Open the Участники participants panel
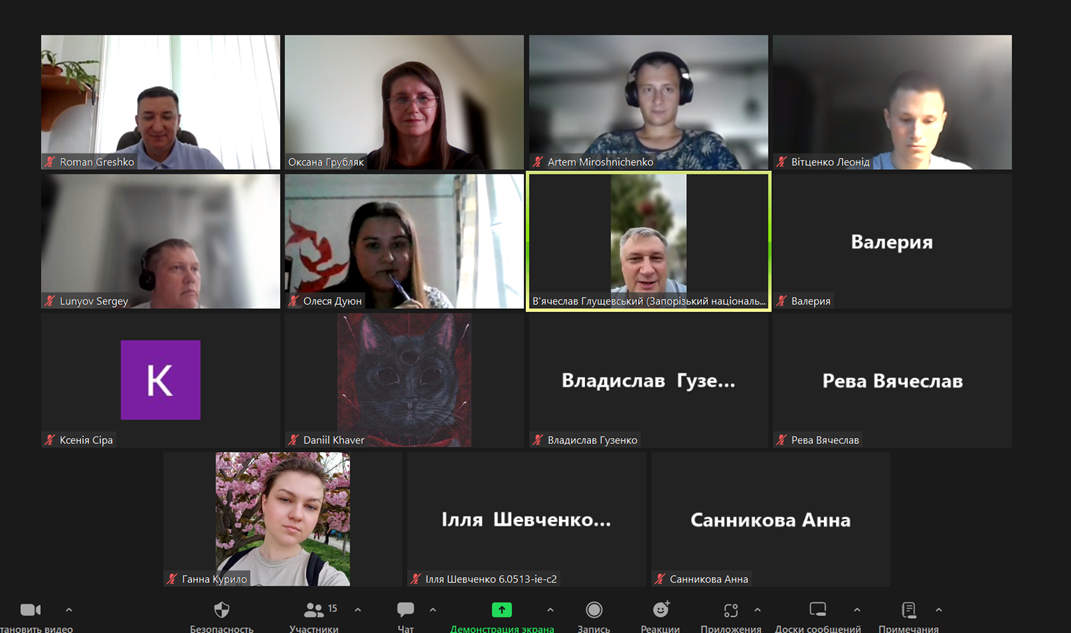Screen dimensions: 1071x633 (314, 610)
